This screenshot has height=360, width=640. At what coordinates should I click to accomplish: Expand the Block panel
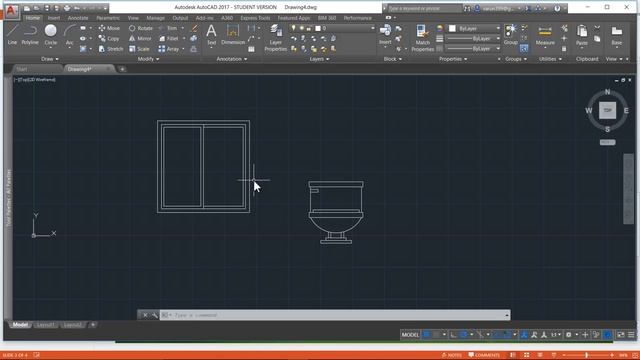point(393,59)
